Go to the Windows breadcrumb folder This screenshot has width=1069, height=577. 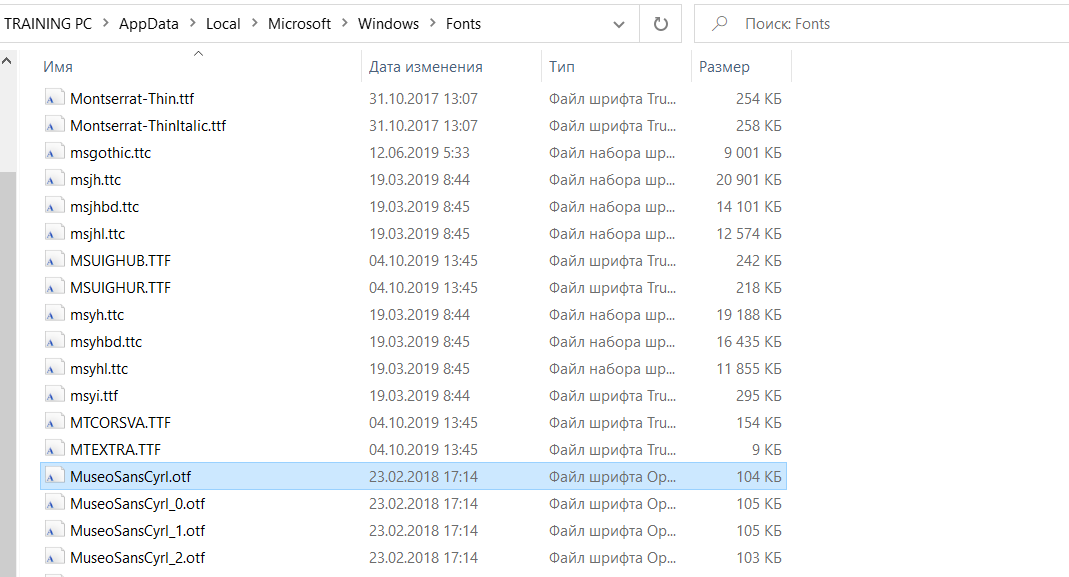pos(389,24)
